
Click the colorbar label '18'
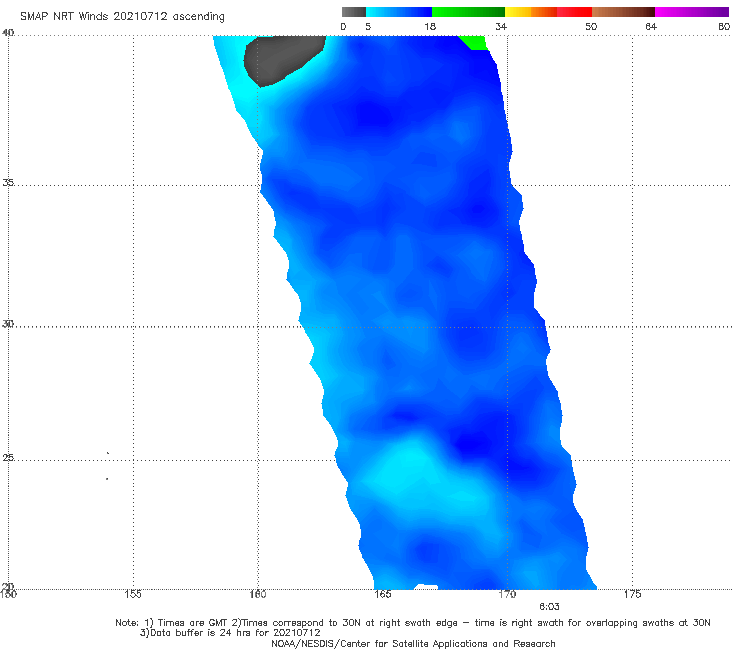click(x=430, y=27)
